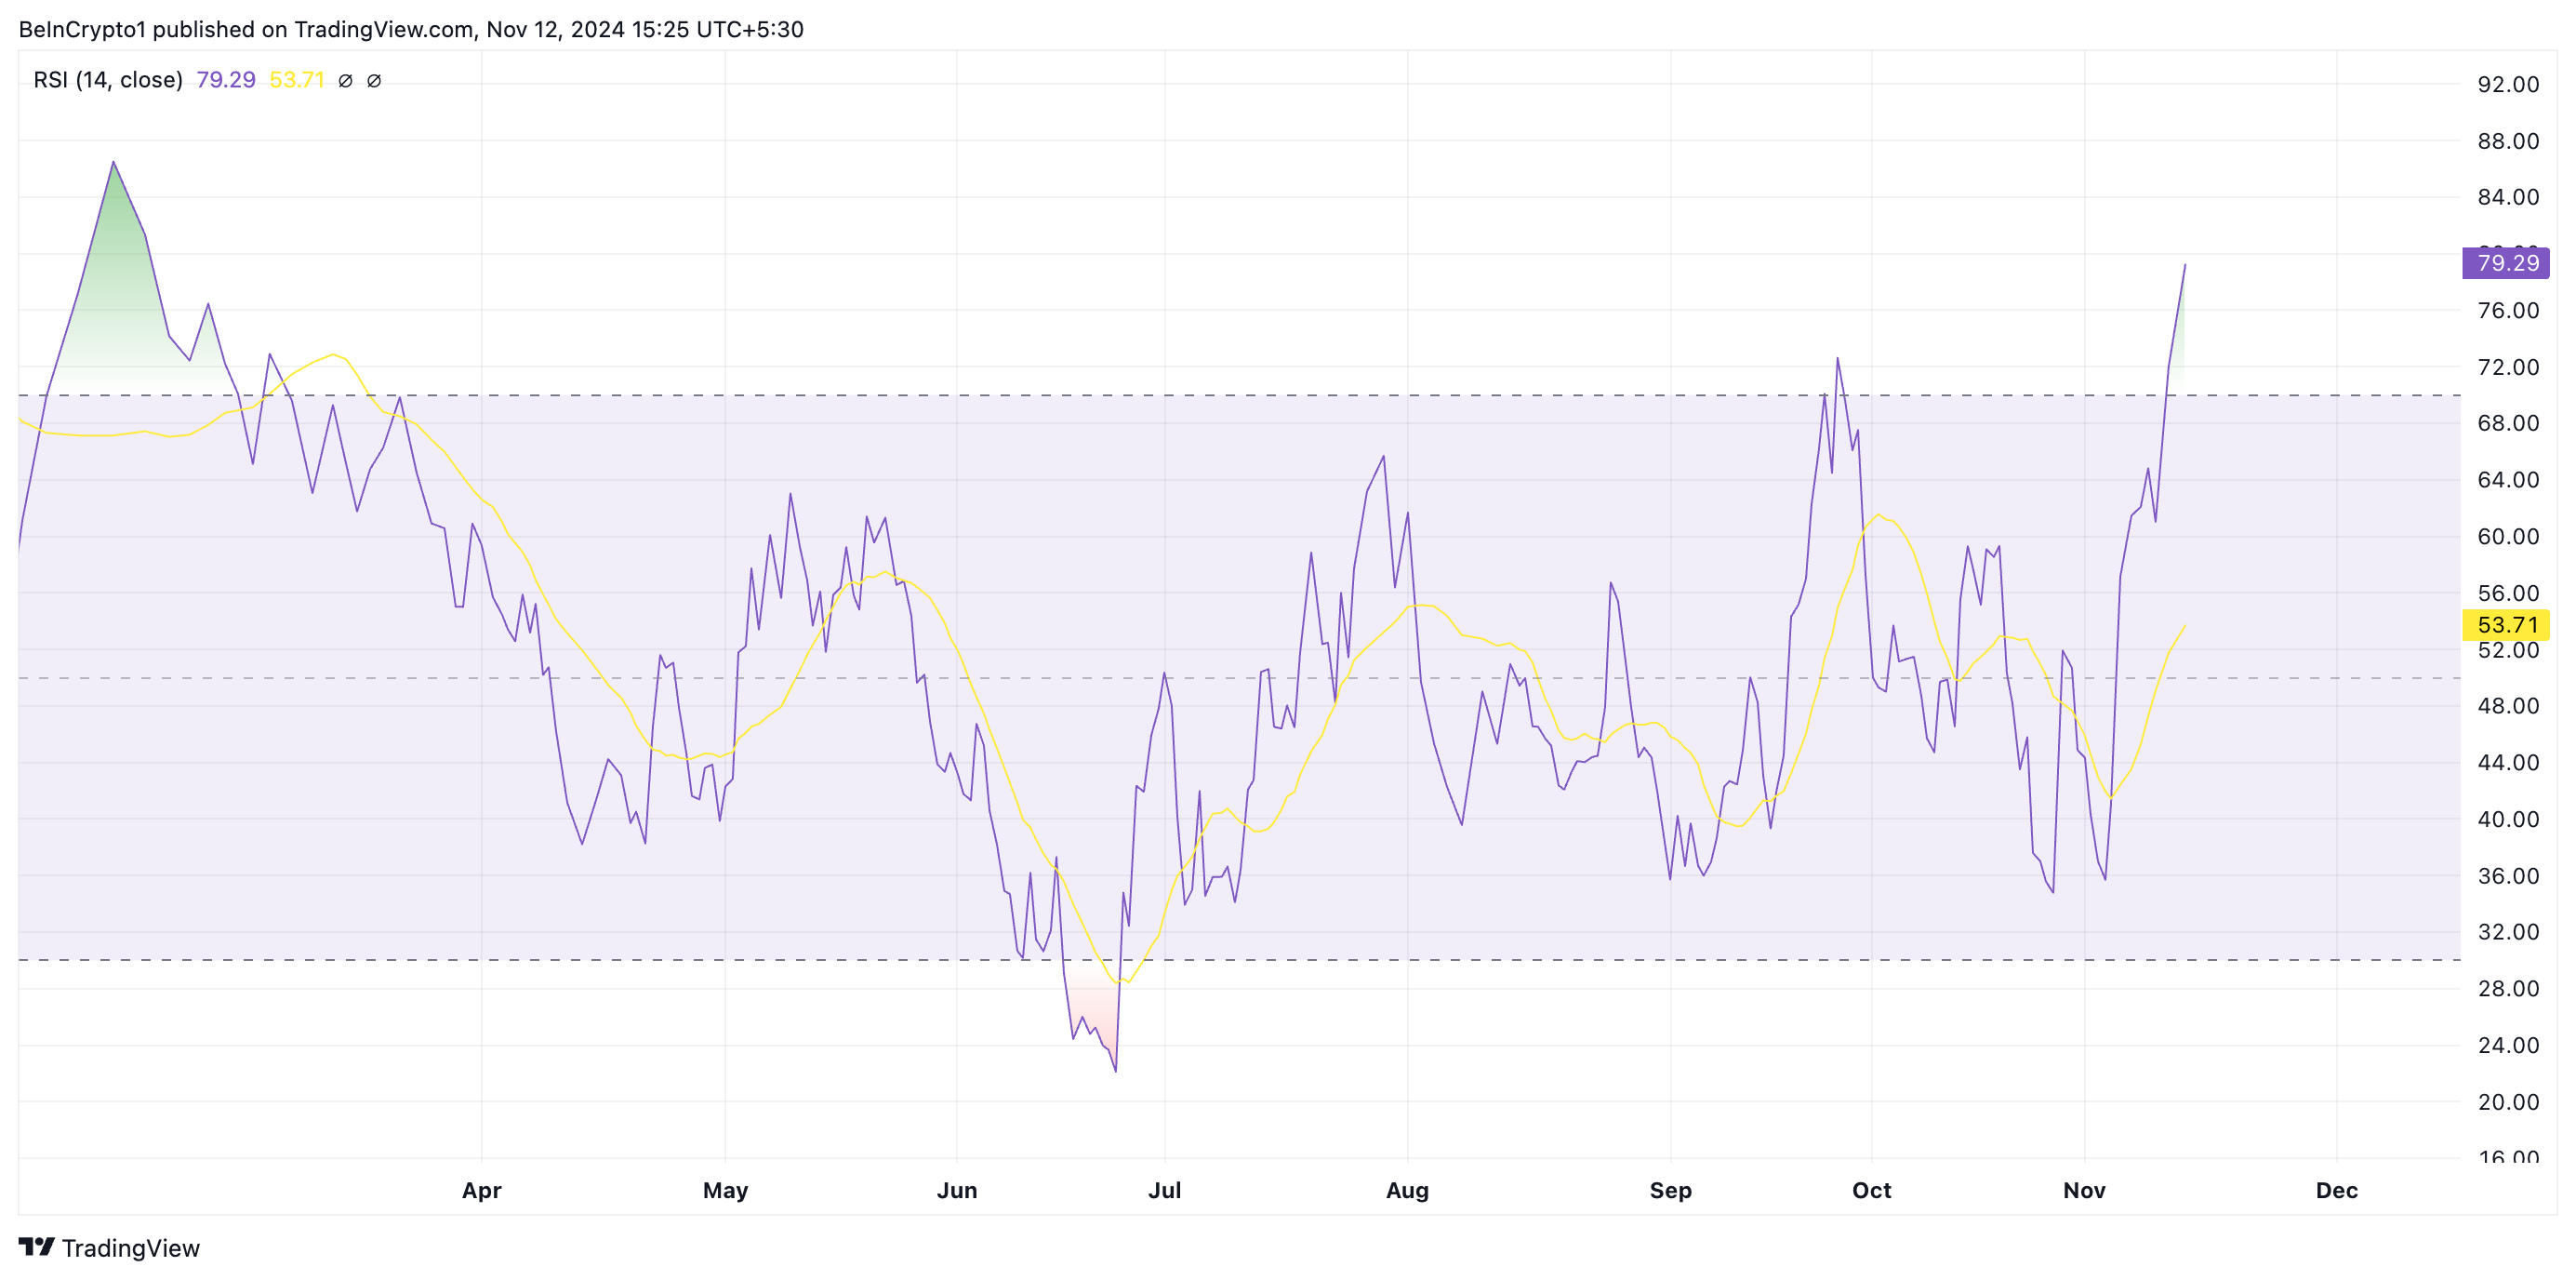Click the purple 79.29 price tag on axis
2576x1280 pixels.
point(2505,263)
